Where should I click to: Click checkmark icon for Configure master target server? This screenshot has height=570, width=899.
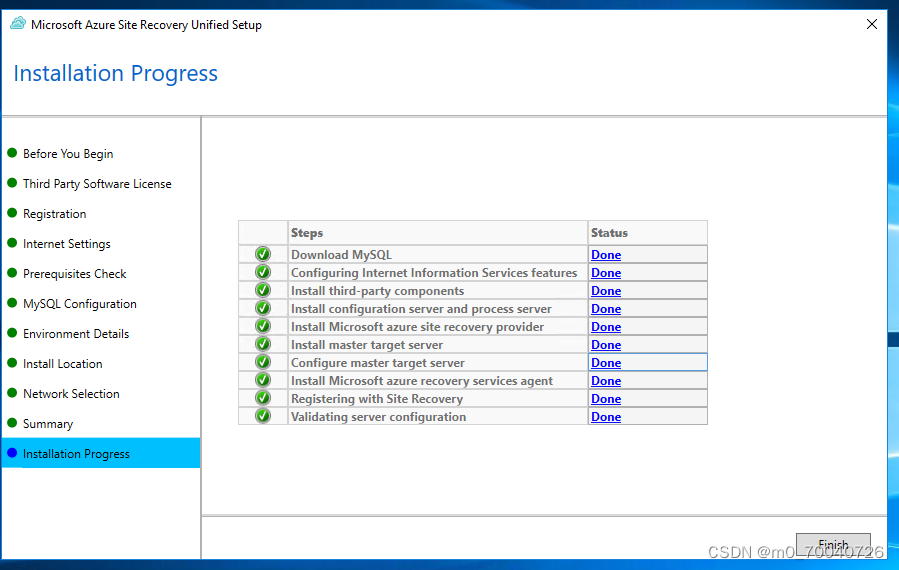click(x=263, y=362)
